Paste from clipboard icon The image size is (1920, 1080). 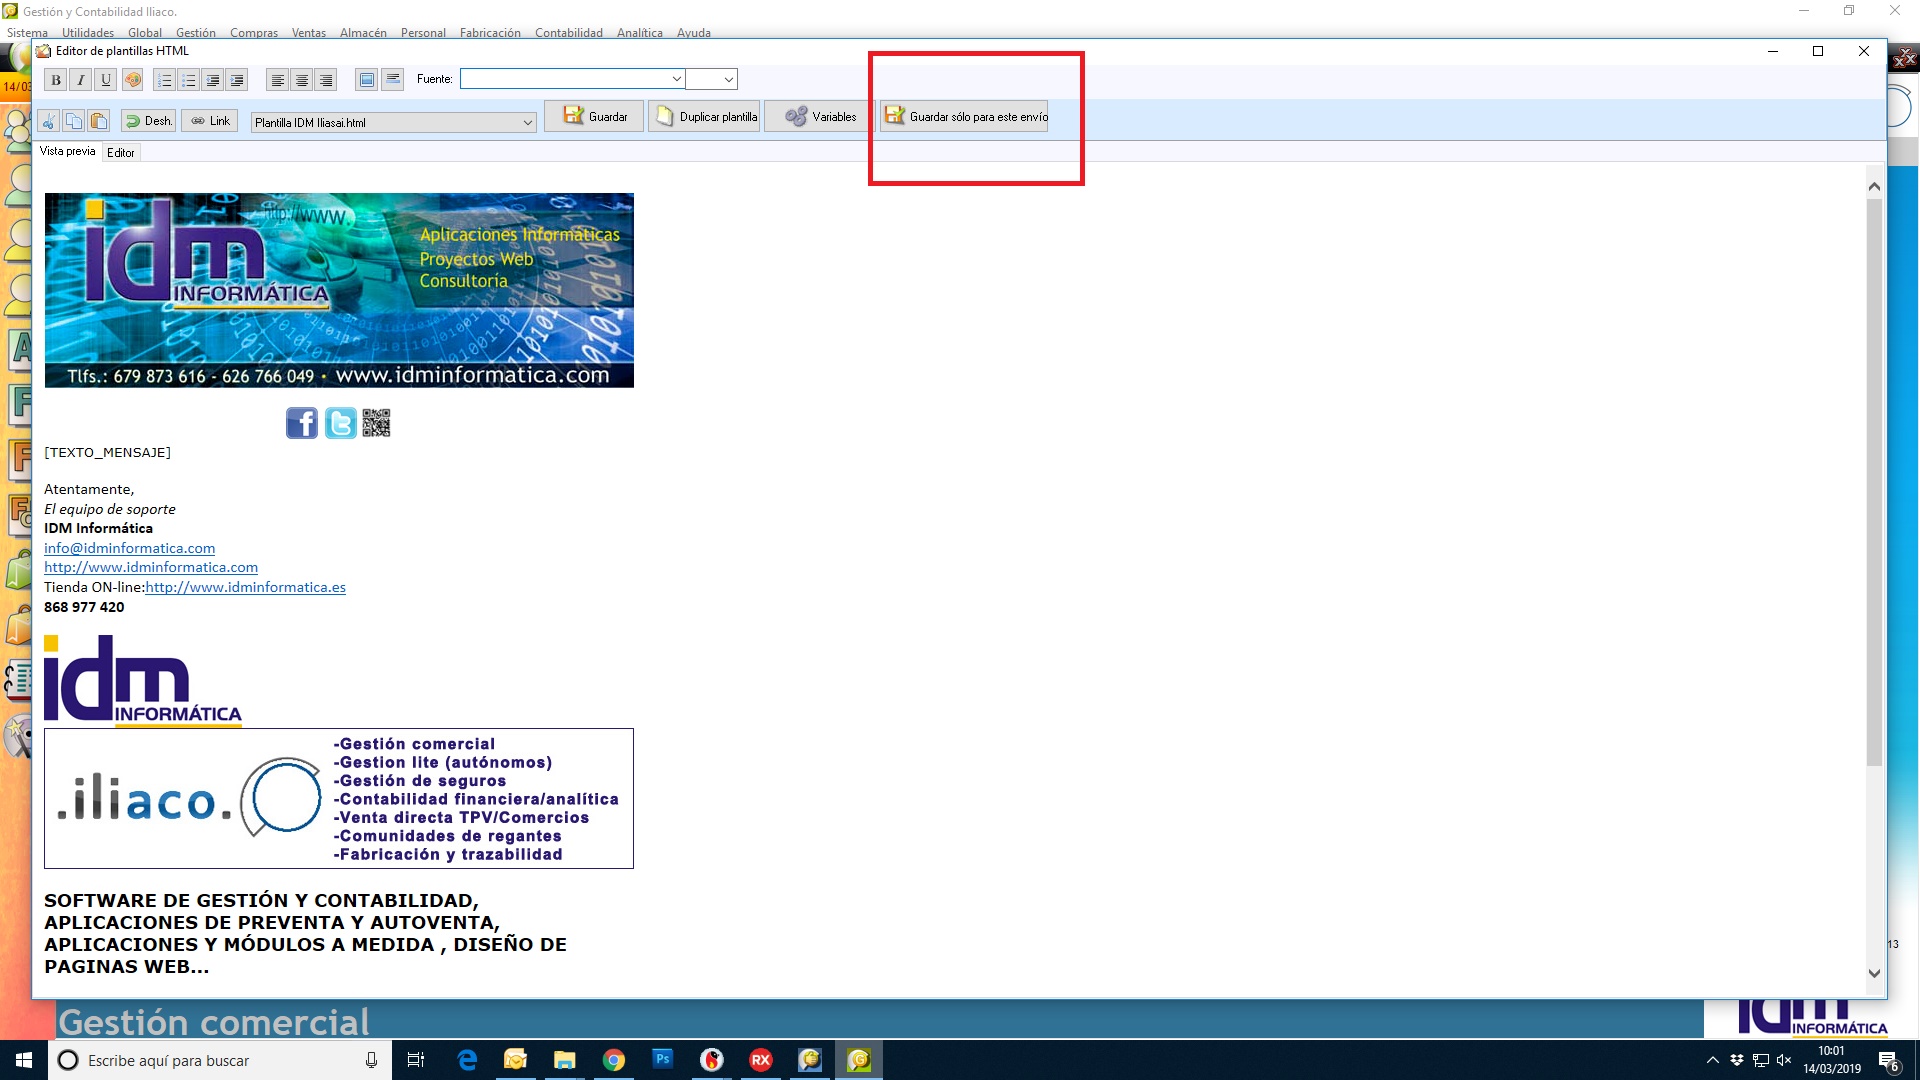(x=99, y=121)
